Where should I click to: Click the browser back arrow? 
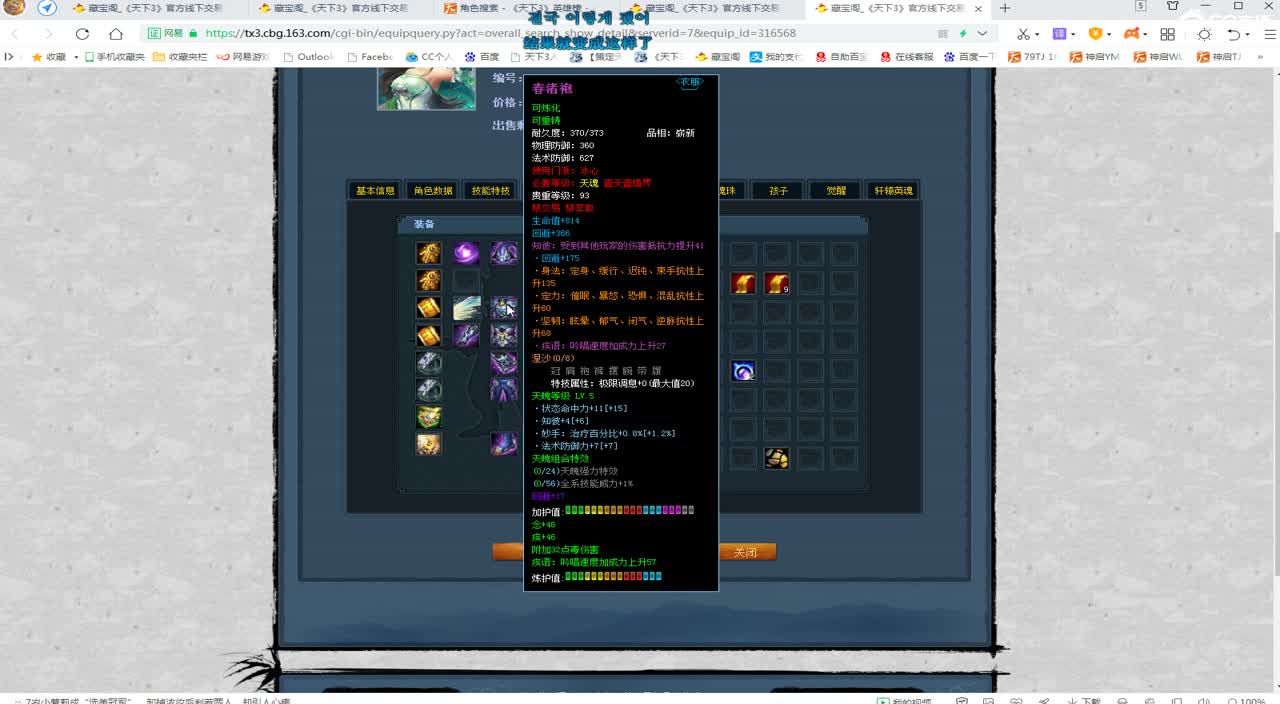point(15,33)
